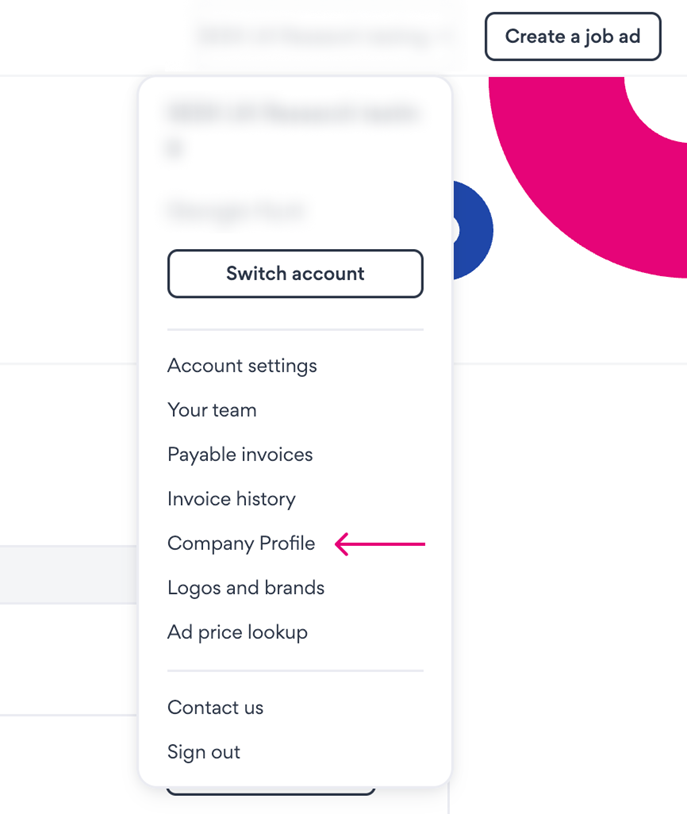Click the blue circle graphic behind menu
The height and width of the screenshot is (814, 687).
point(474,230)
